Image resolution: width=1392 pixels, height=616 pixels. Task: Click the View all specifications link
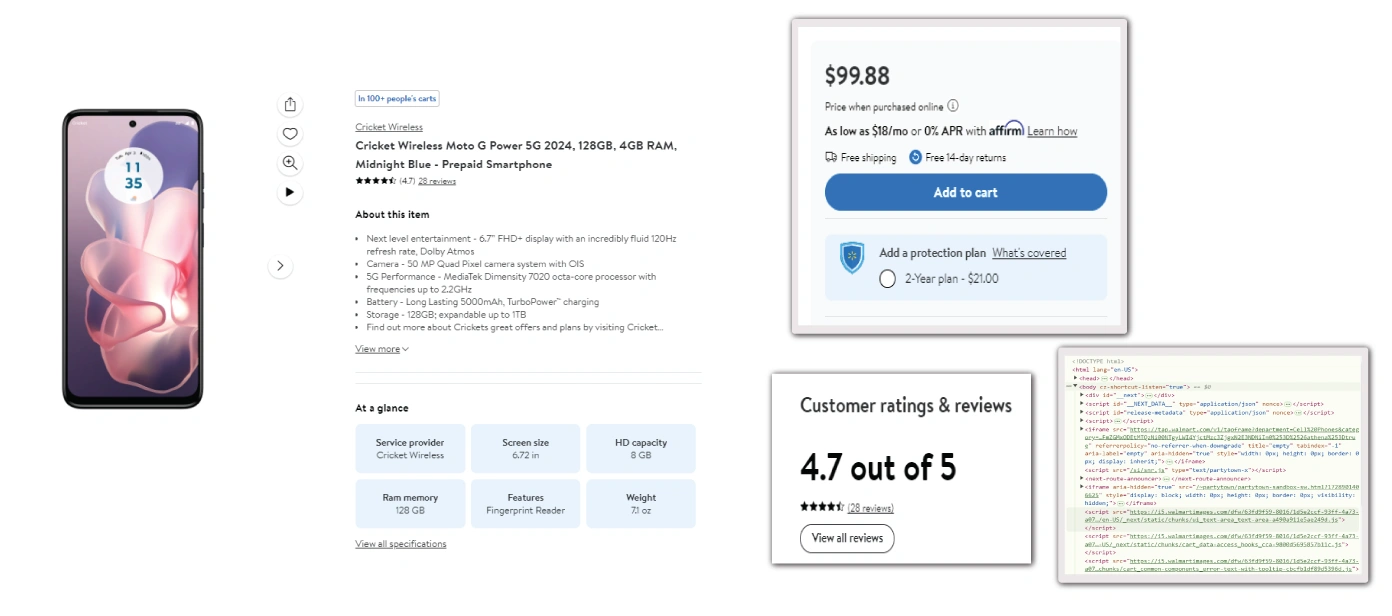tap(400, 544)
